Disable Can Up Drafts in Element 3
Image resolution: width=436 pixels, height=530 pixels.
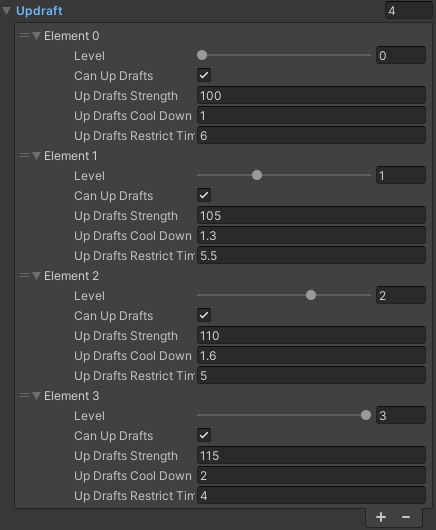click(x=204, y=435)
